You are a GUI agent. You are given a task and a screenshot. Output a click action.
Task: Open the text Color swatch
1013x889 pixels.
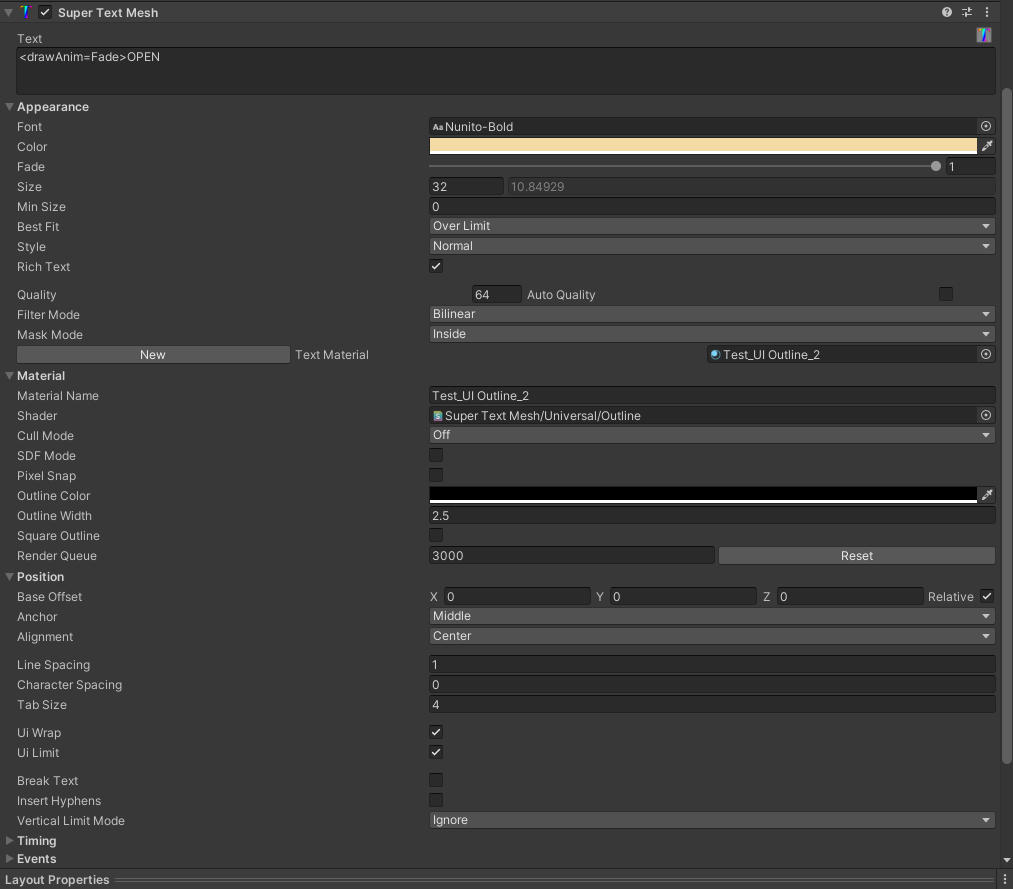pyautogui.click(x=703, y=146)
